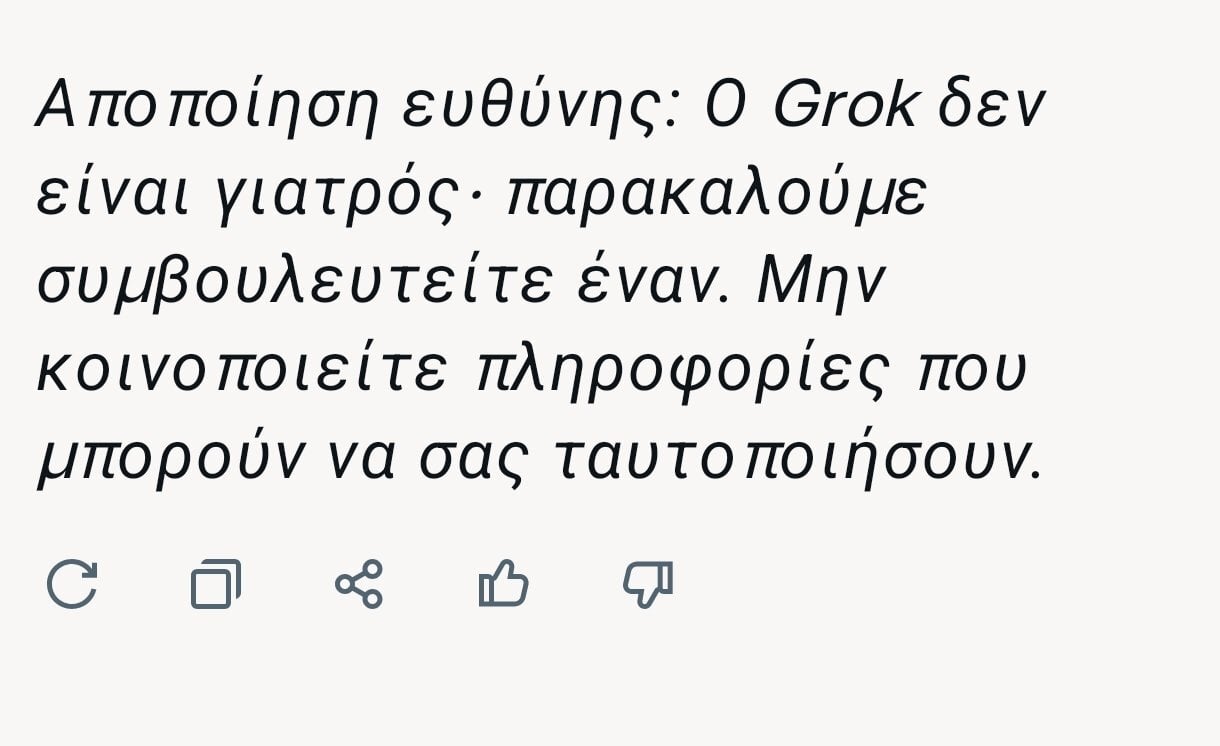1220x746 pixels.
Task: Open the share icon
Action: pyautogui.click(x=359, y=584)
